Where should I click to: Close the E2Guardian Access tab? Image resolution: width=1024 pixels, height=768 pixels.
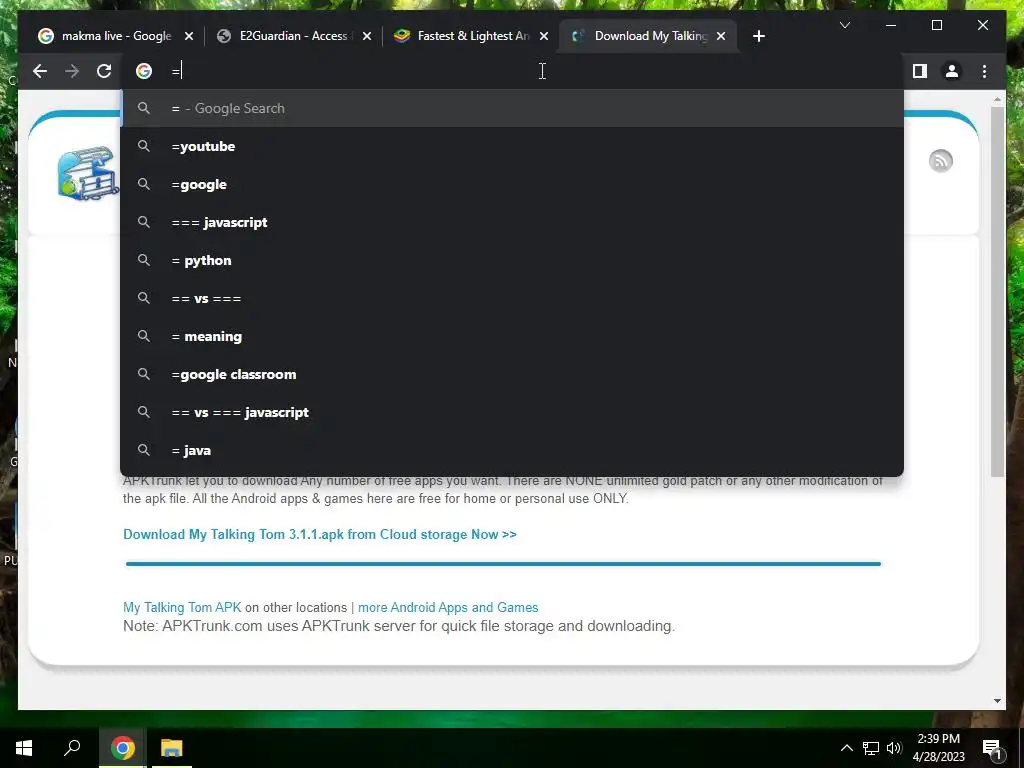click(367, 36)
